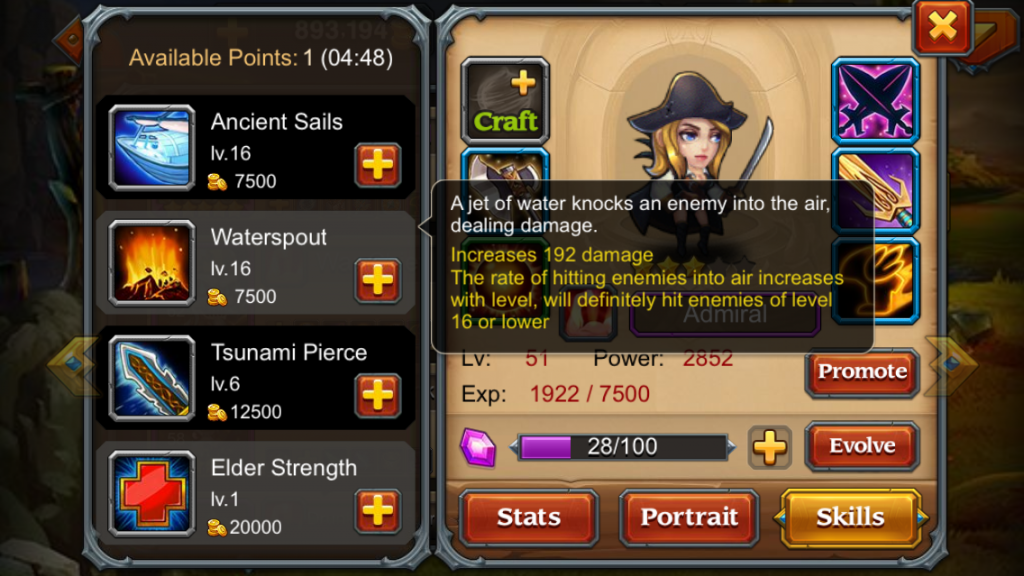Add soul stones with plus button
The height and width of the screenshot is (576, 1024).
769,448
